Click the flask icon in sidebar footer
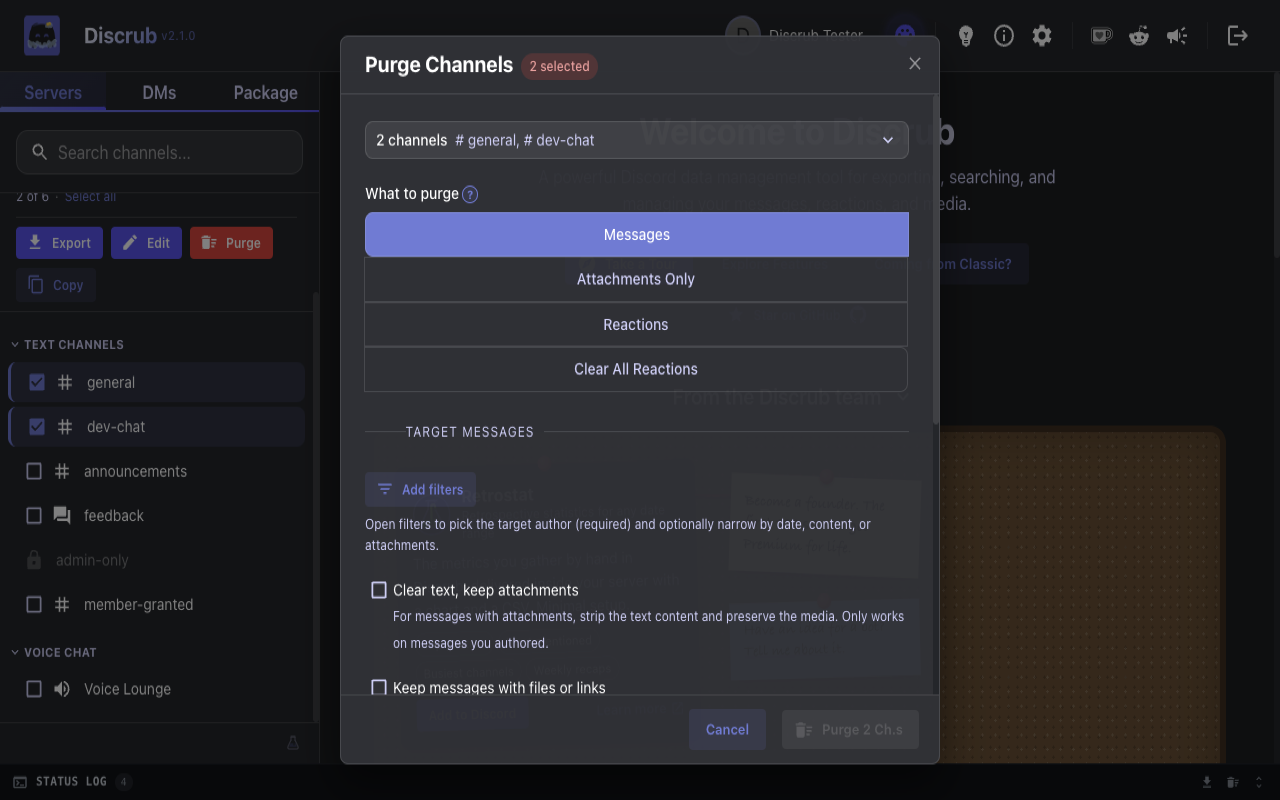The image size is (1280, 800). (x=293, y=742)
